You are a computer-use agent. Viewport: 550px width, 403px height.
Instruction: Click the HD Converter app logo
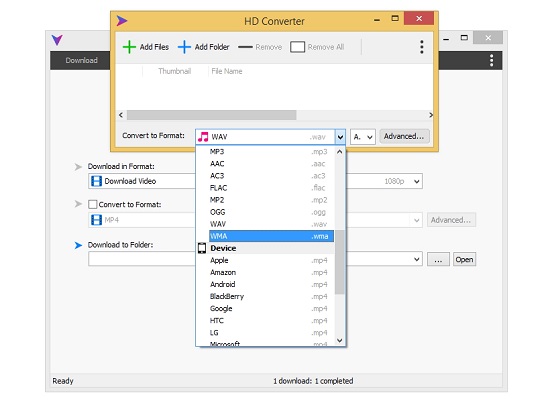tap(122, 21)
